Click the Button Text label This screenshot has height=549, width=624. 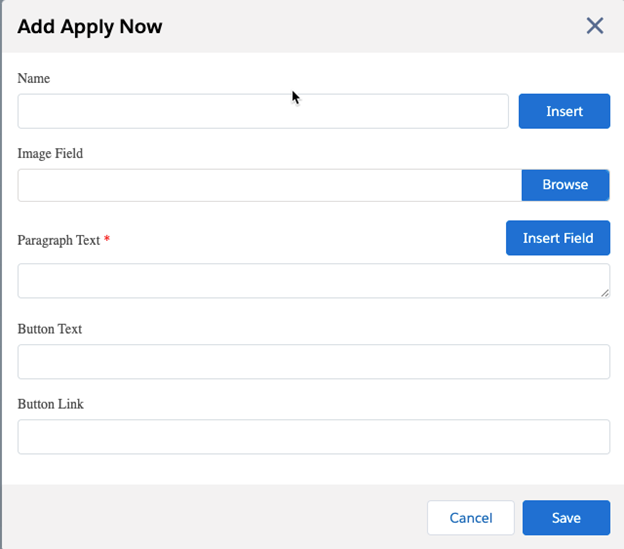pyautogui.click(x=50, y=328)
